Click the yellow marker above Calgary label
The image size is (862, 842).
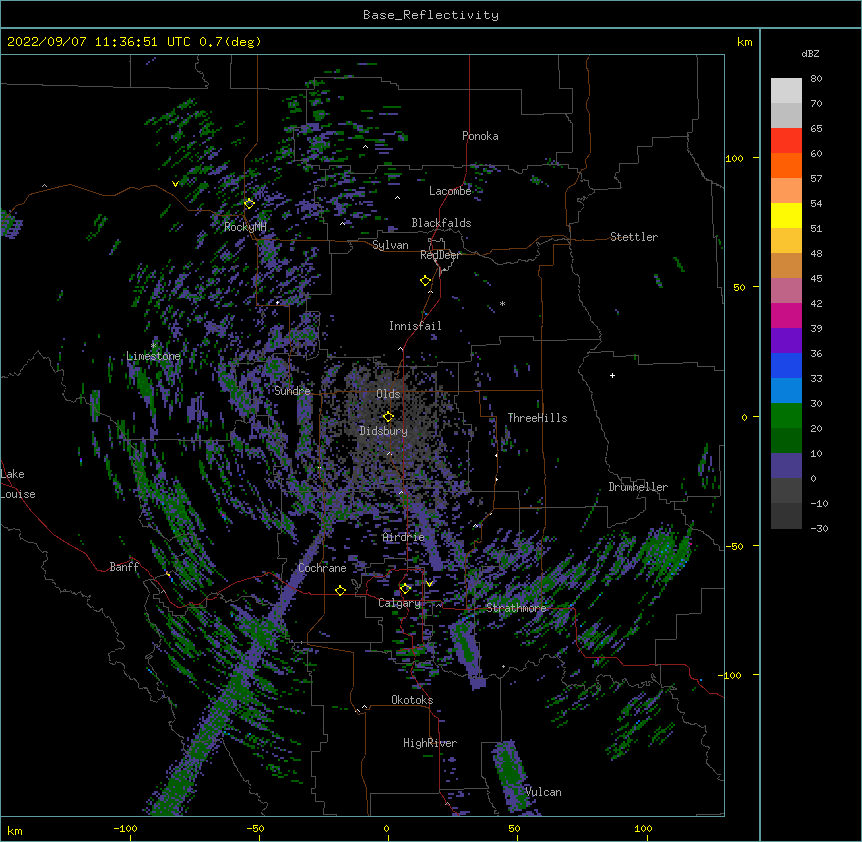(405, 589)
